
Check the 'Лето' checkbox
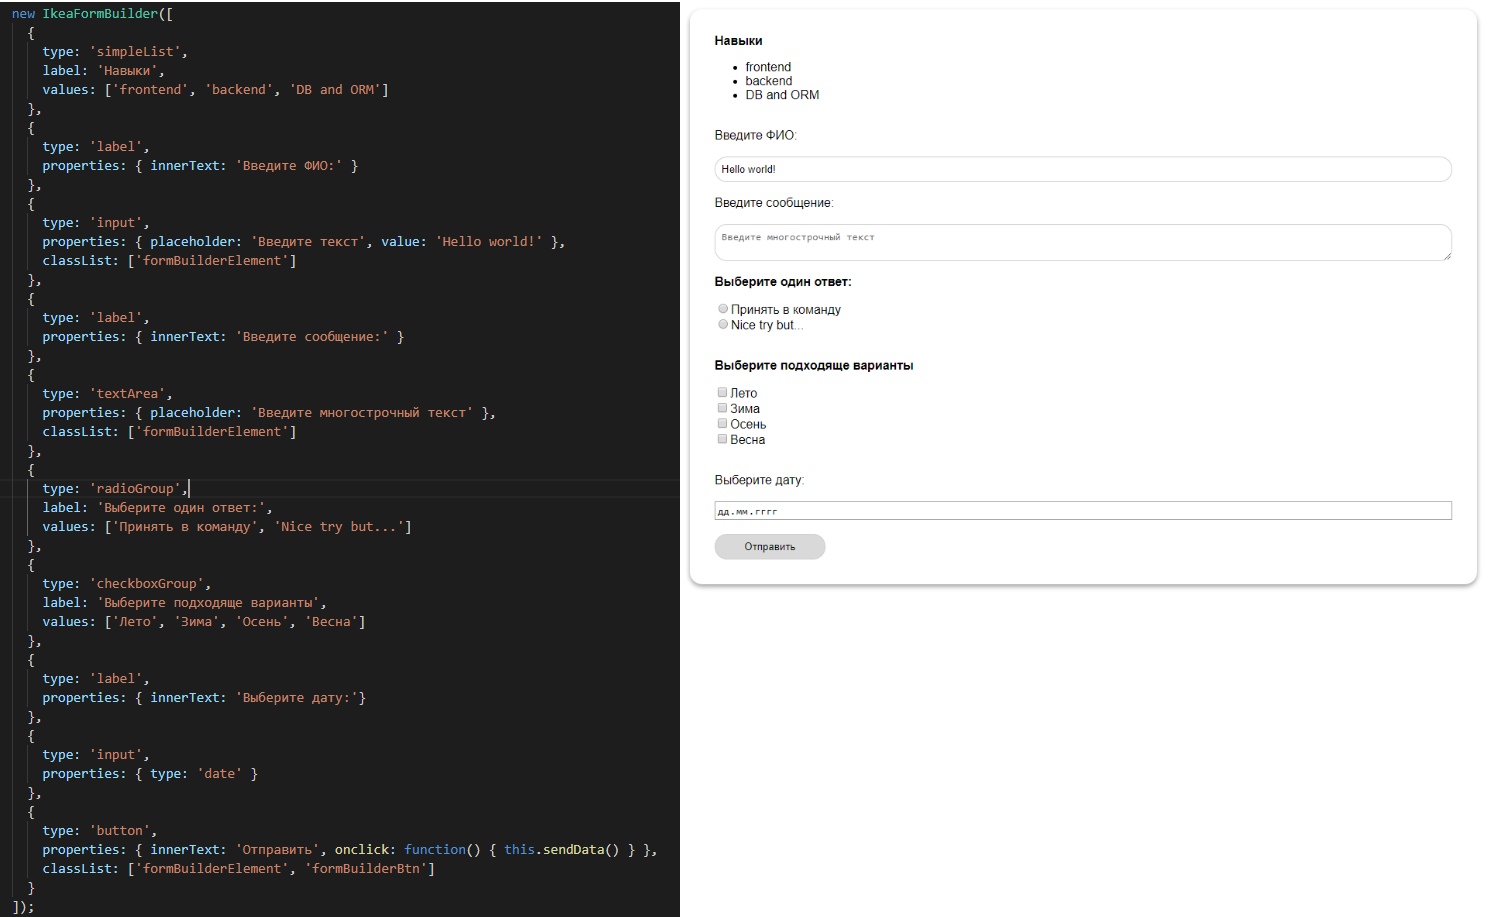[x=722, y=392]
